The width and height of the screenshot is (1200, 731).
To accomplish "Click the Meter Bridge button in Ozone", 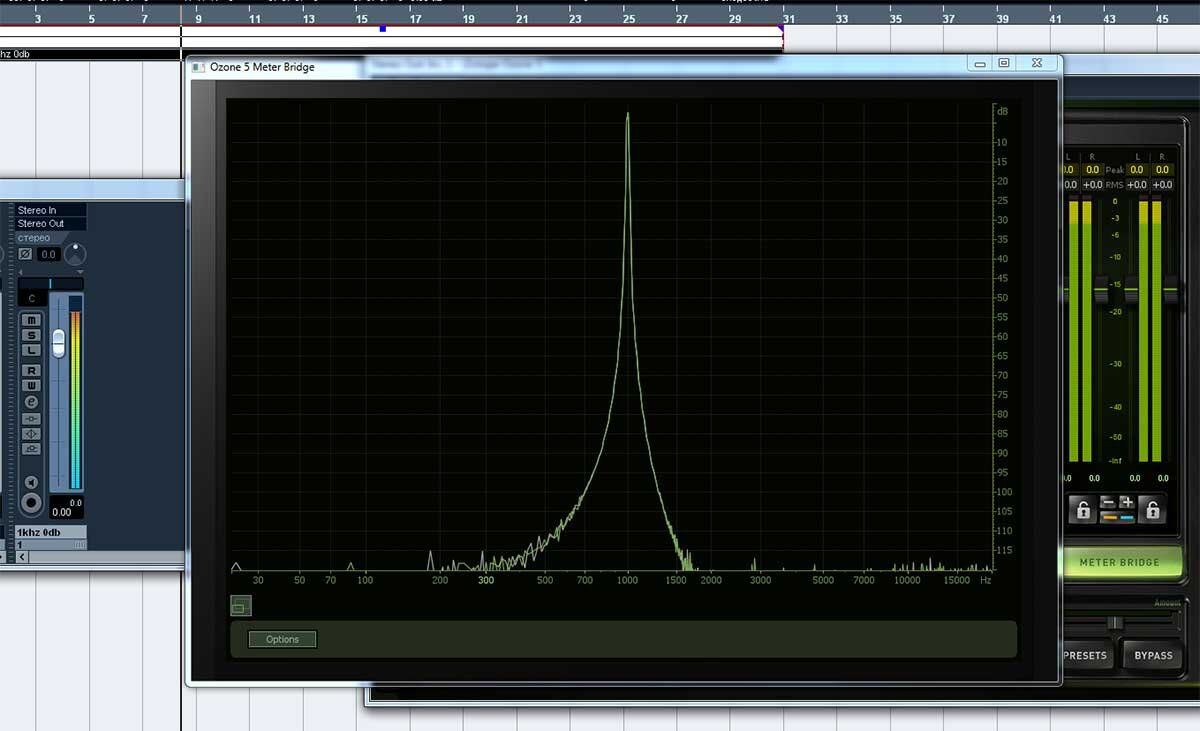I will click(x=1120, y=562).
